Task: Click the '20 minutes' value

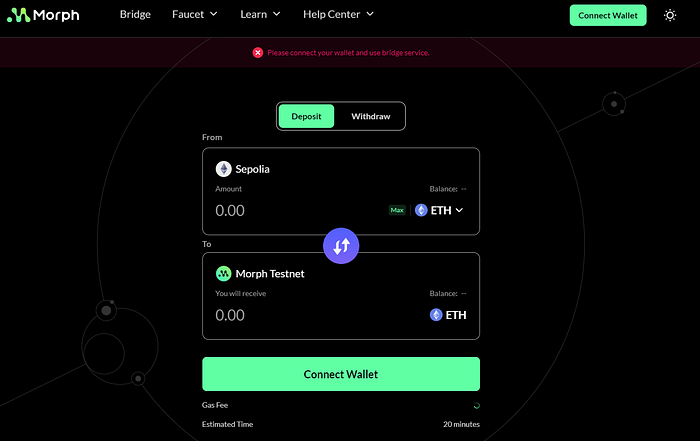Action: [462, 424]
